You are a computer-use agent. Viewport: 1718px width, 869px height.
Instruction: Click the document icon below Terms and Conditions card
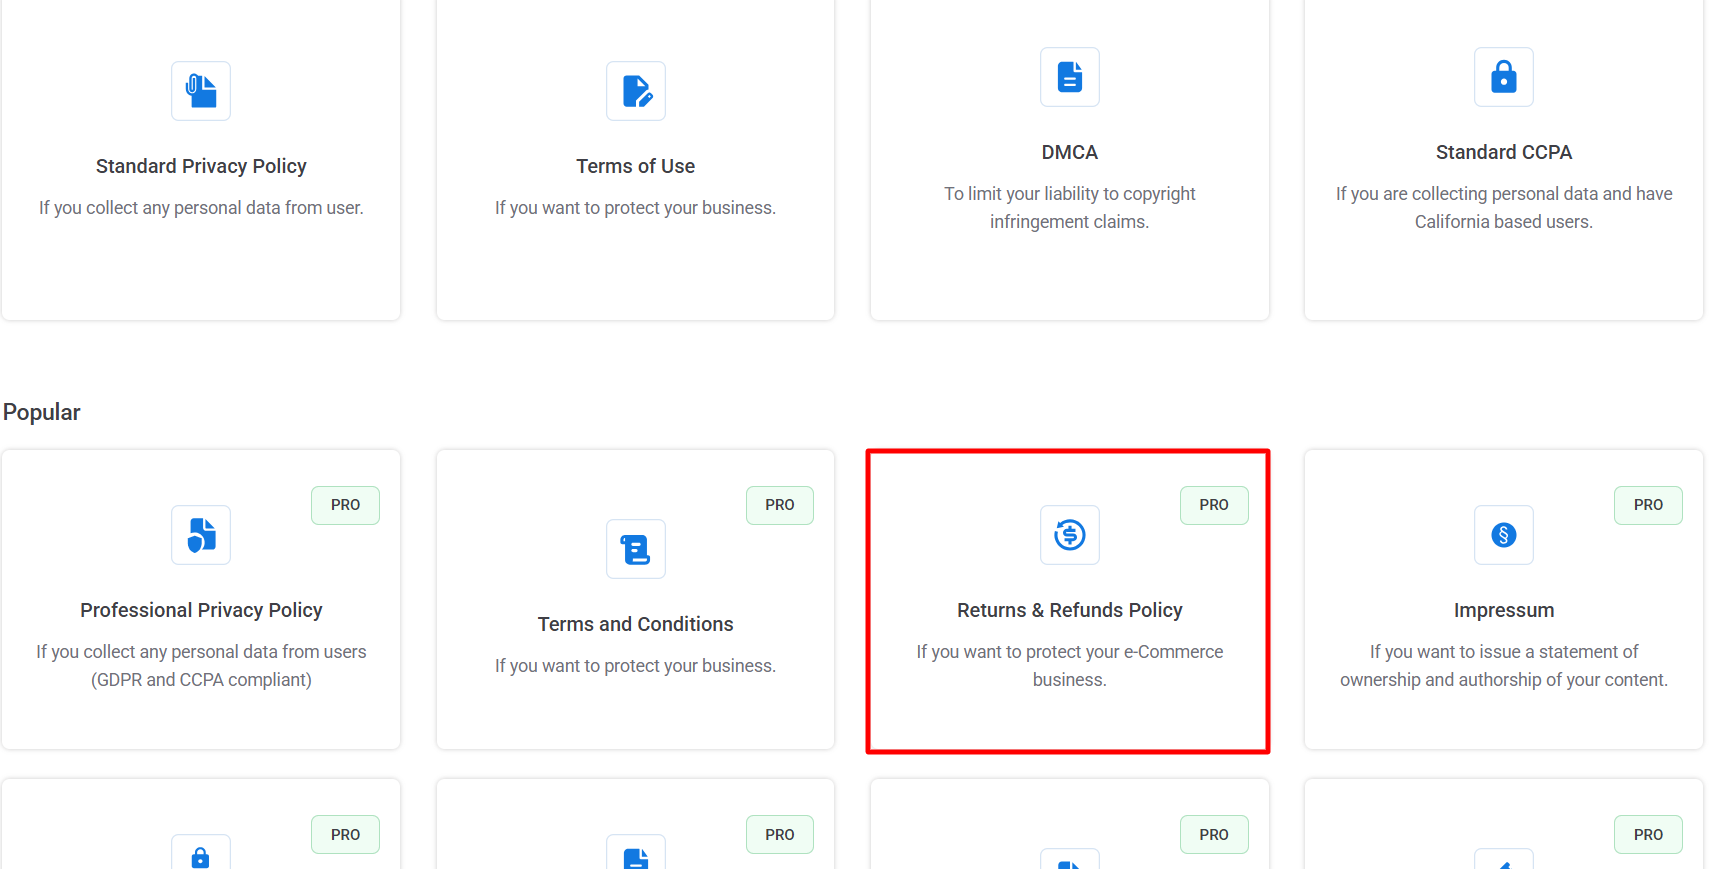click(635, 858)
